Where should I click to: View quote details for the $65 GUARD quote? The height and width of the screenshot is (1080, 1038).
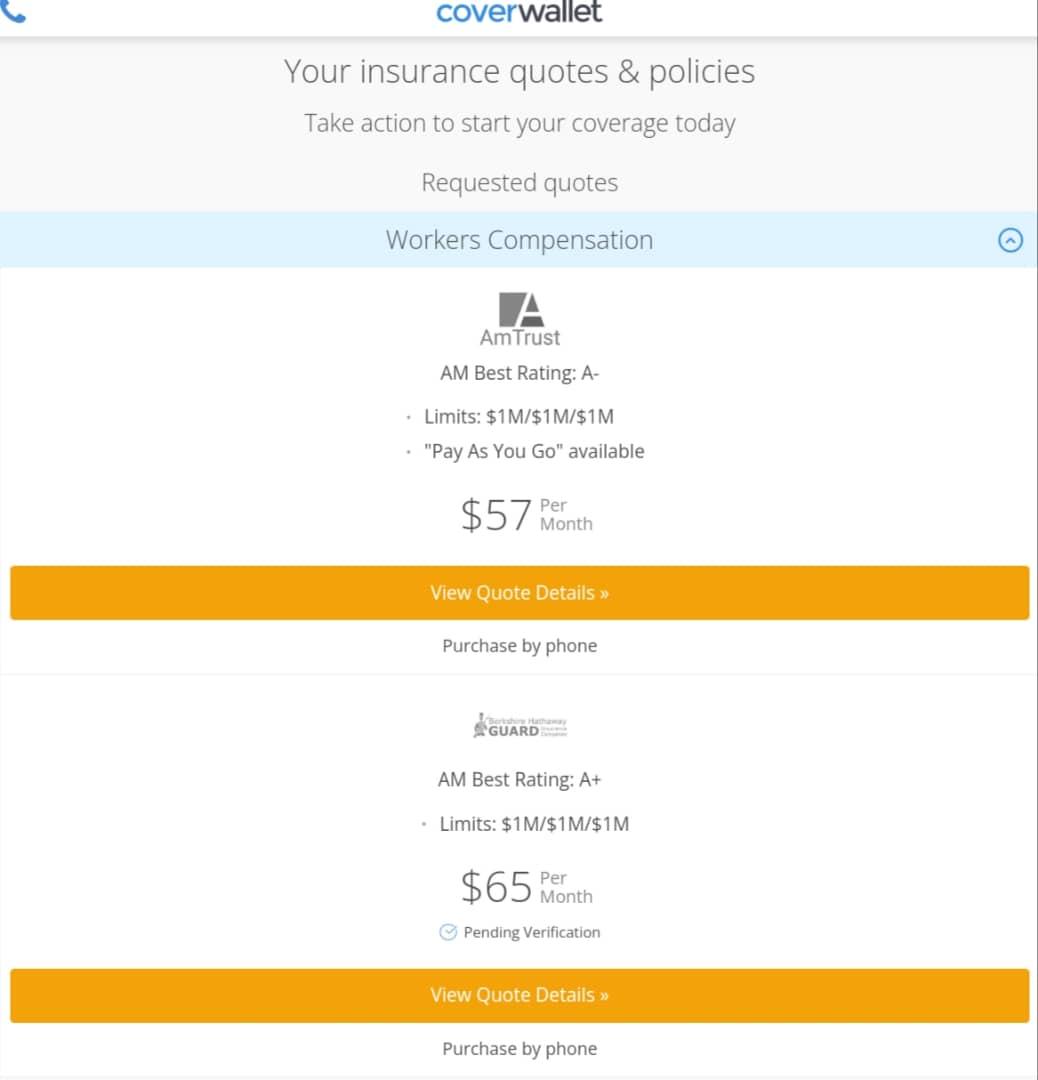coord(519,995)
